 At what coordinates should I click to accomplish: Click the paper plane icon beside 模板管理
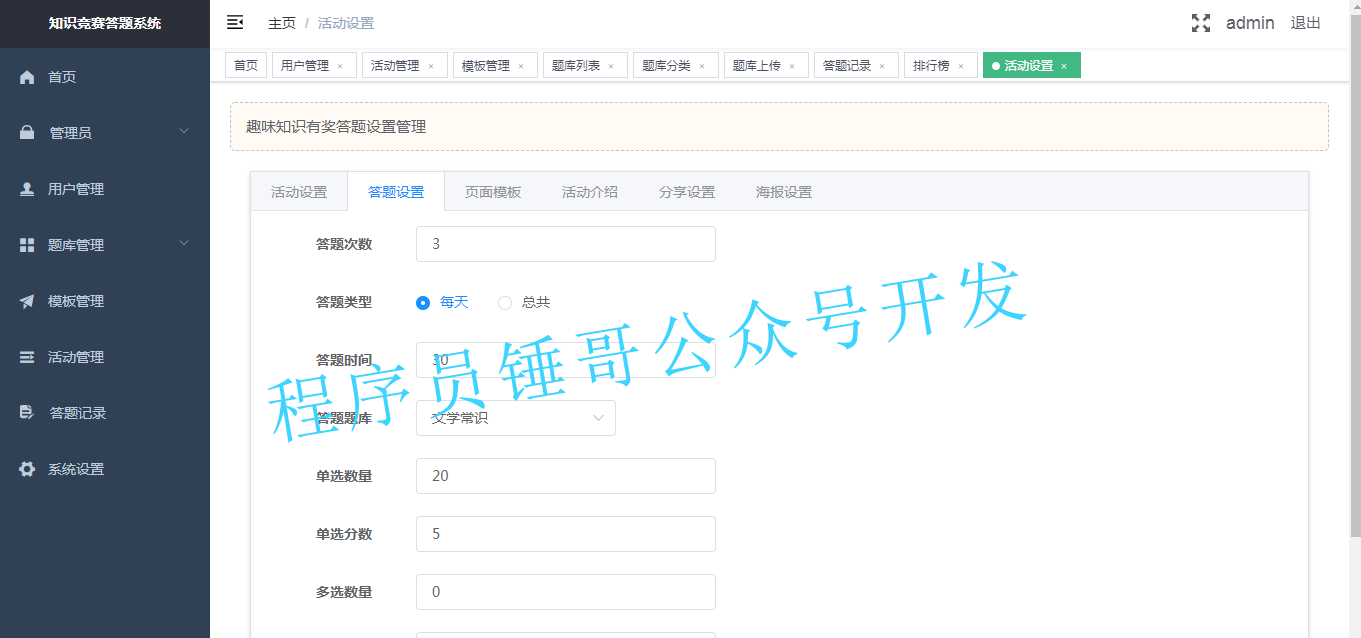27,301
